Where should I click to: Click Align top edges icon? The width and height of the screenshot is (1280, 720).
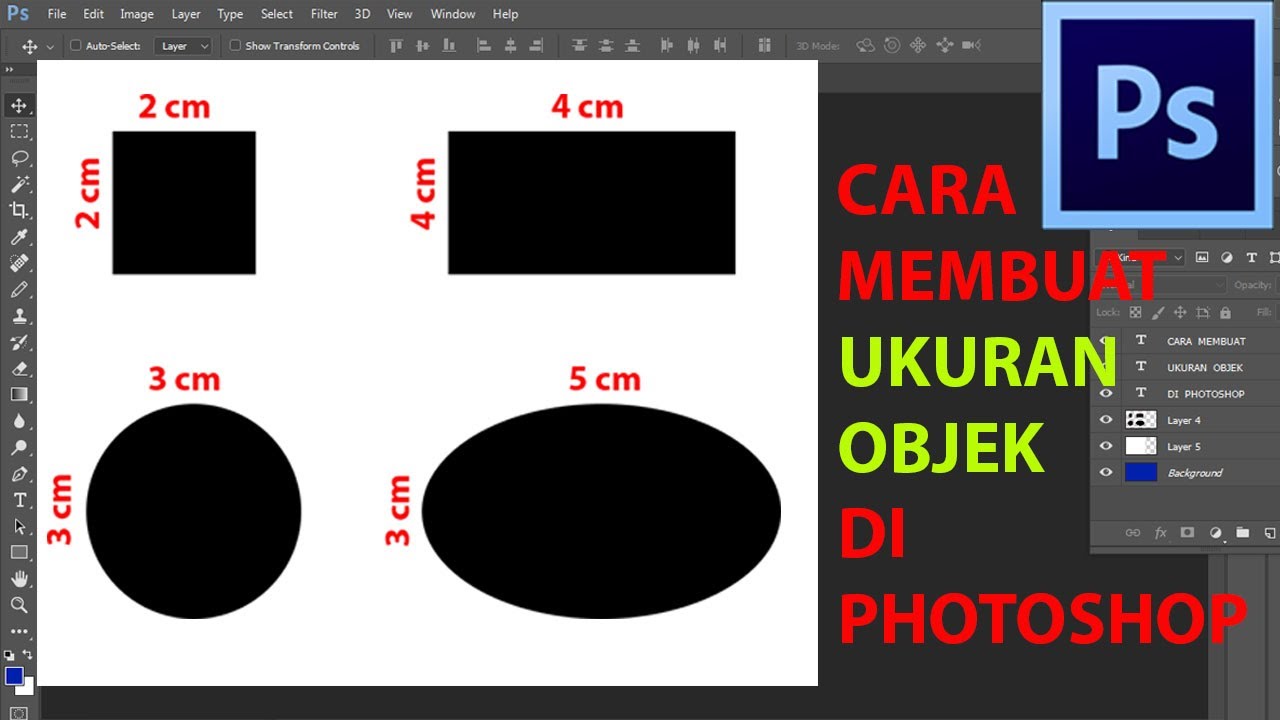tap(396, 45)
